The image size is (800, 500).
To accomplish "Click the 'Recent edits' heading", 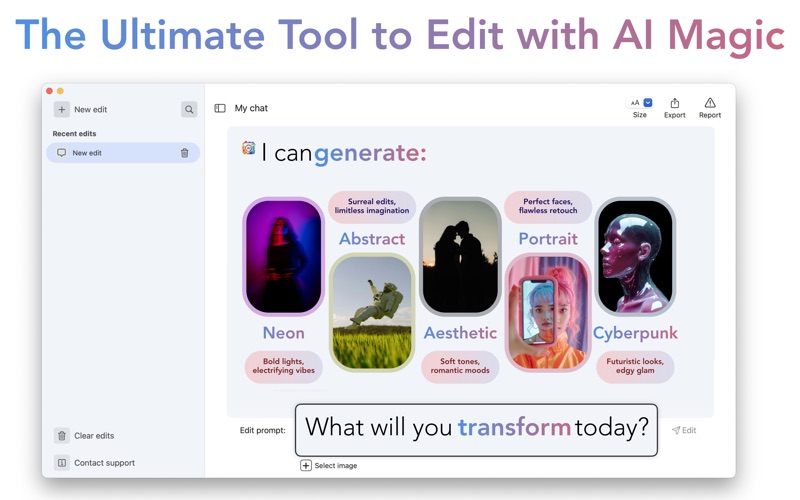I will (x=74, y=134).
